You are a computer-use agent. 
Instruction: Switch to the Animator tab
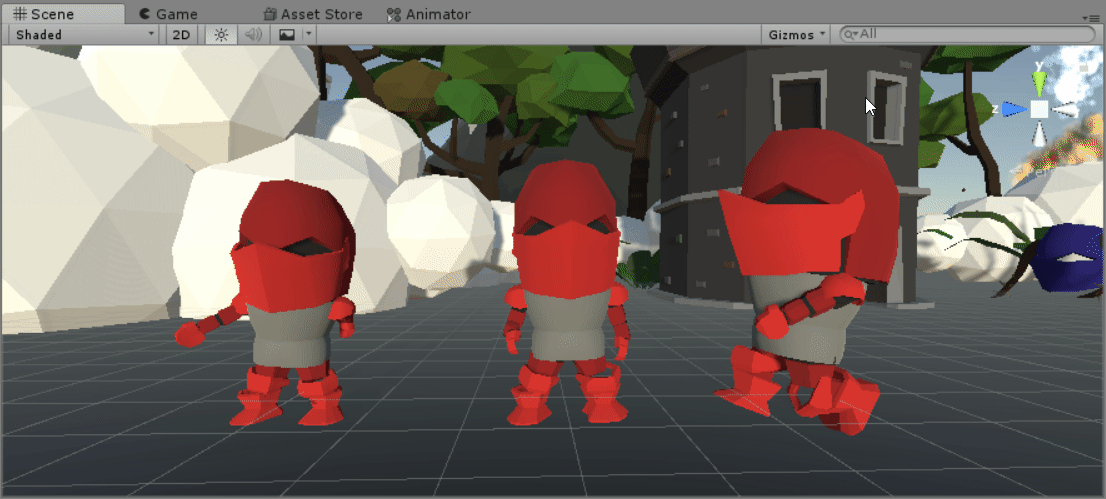(429, 13)
